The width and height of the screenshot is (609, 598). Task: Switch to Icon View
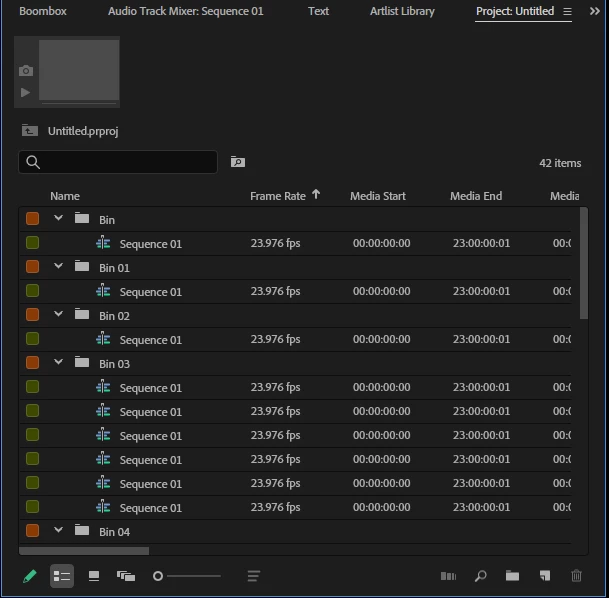tap(94, 576)
